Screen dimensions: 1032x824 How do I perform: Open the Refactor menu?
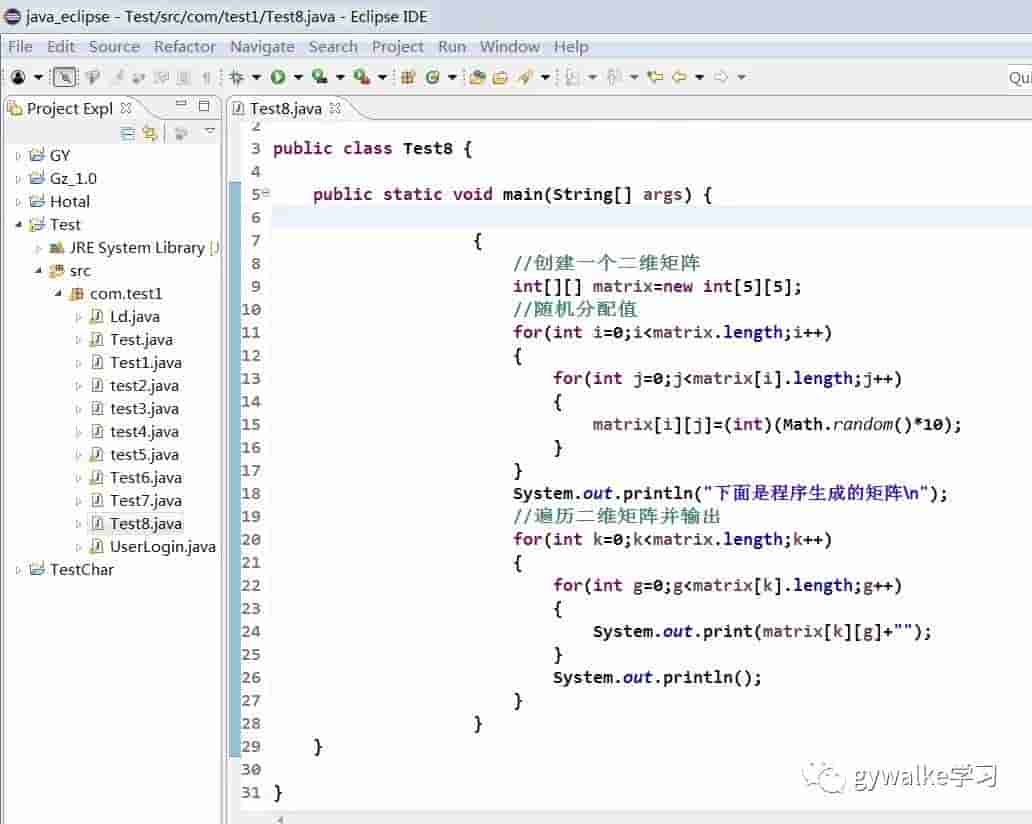(x=185, y=47)
